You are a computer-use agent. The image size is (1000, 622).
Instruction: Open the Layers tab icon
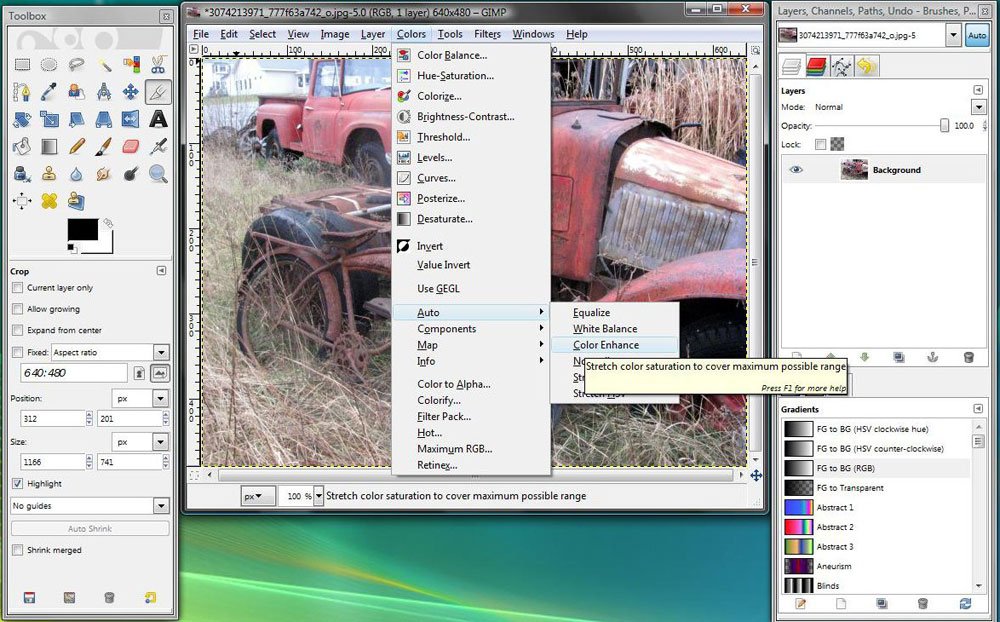pos(791,66)
